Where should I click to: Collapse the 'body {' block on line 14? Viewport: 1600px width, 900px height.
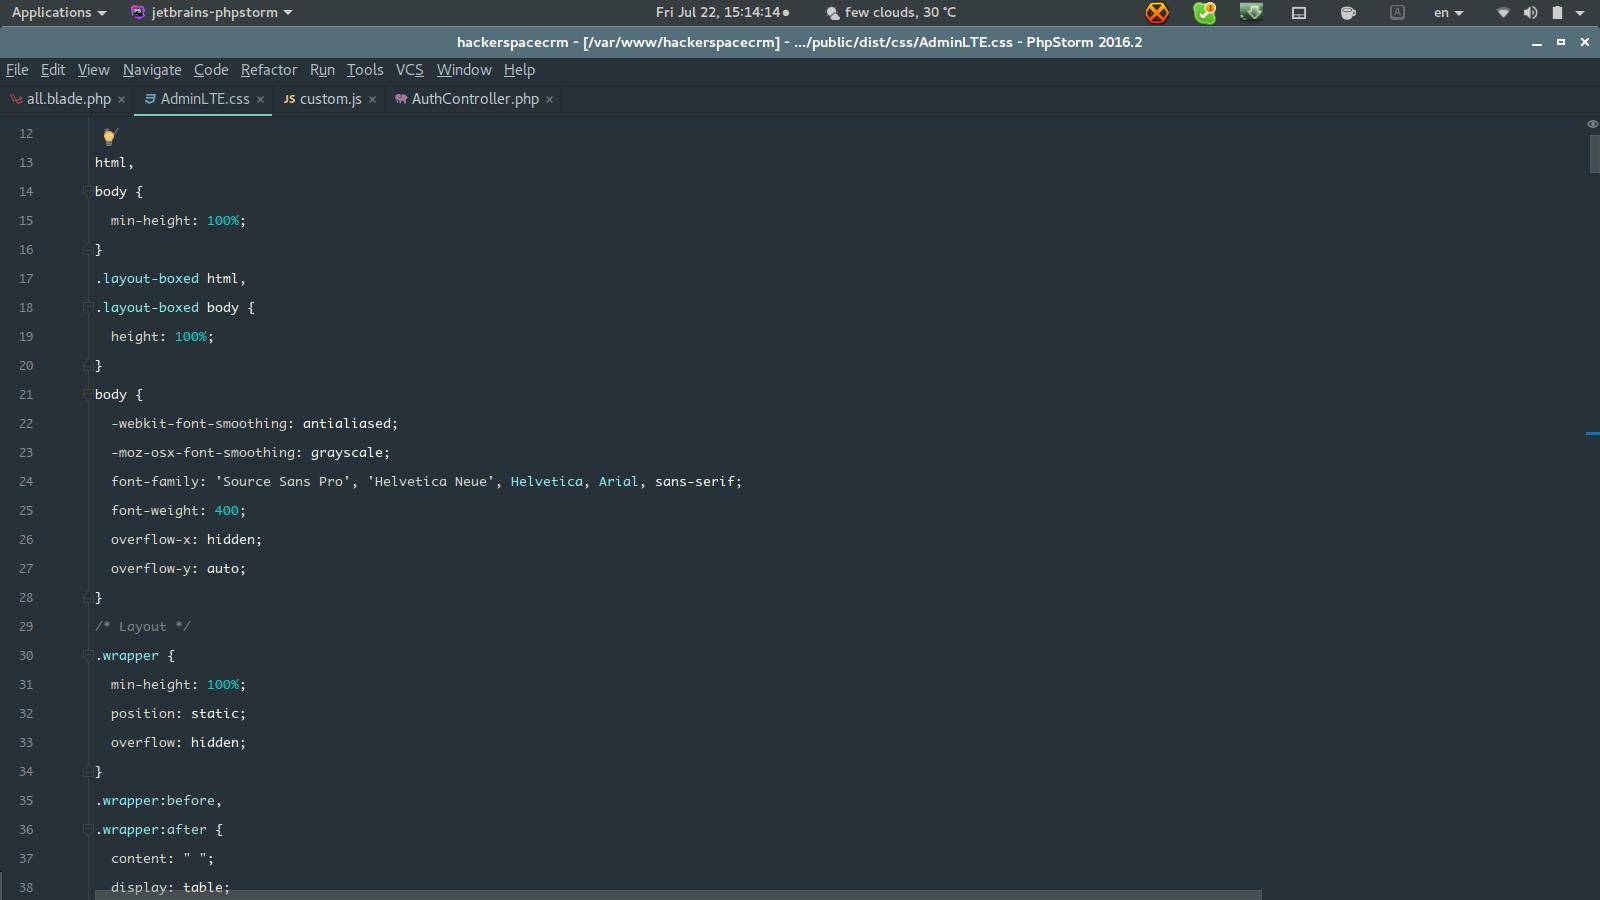point(87,190)
